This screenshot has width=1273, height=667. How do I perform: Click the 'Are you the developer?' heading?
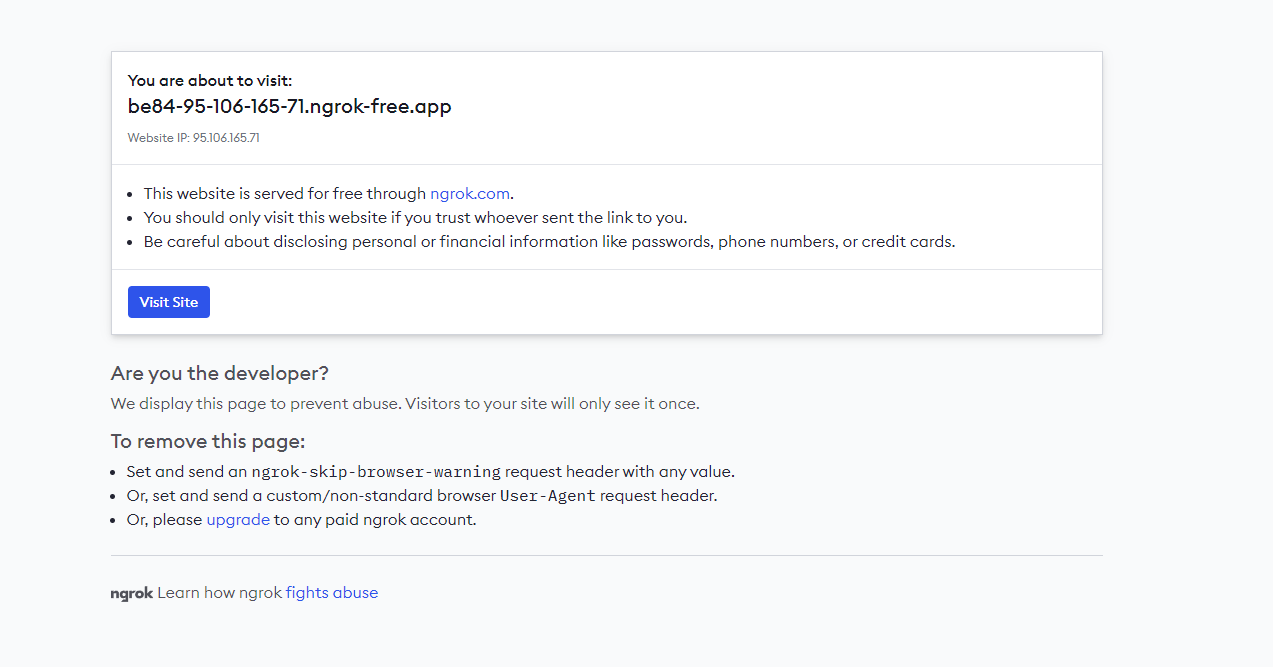[220, 374]
